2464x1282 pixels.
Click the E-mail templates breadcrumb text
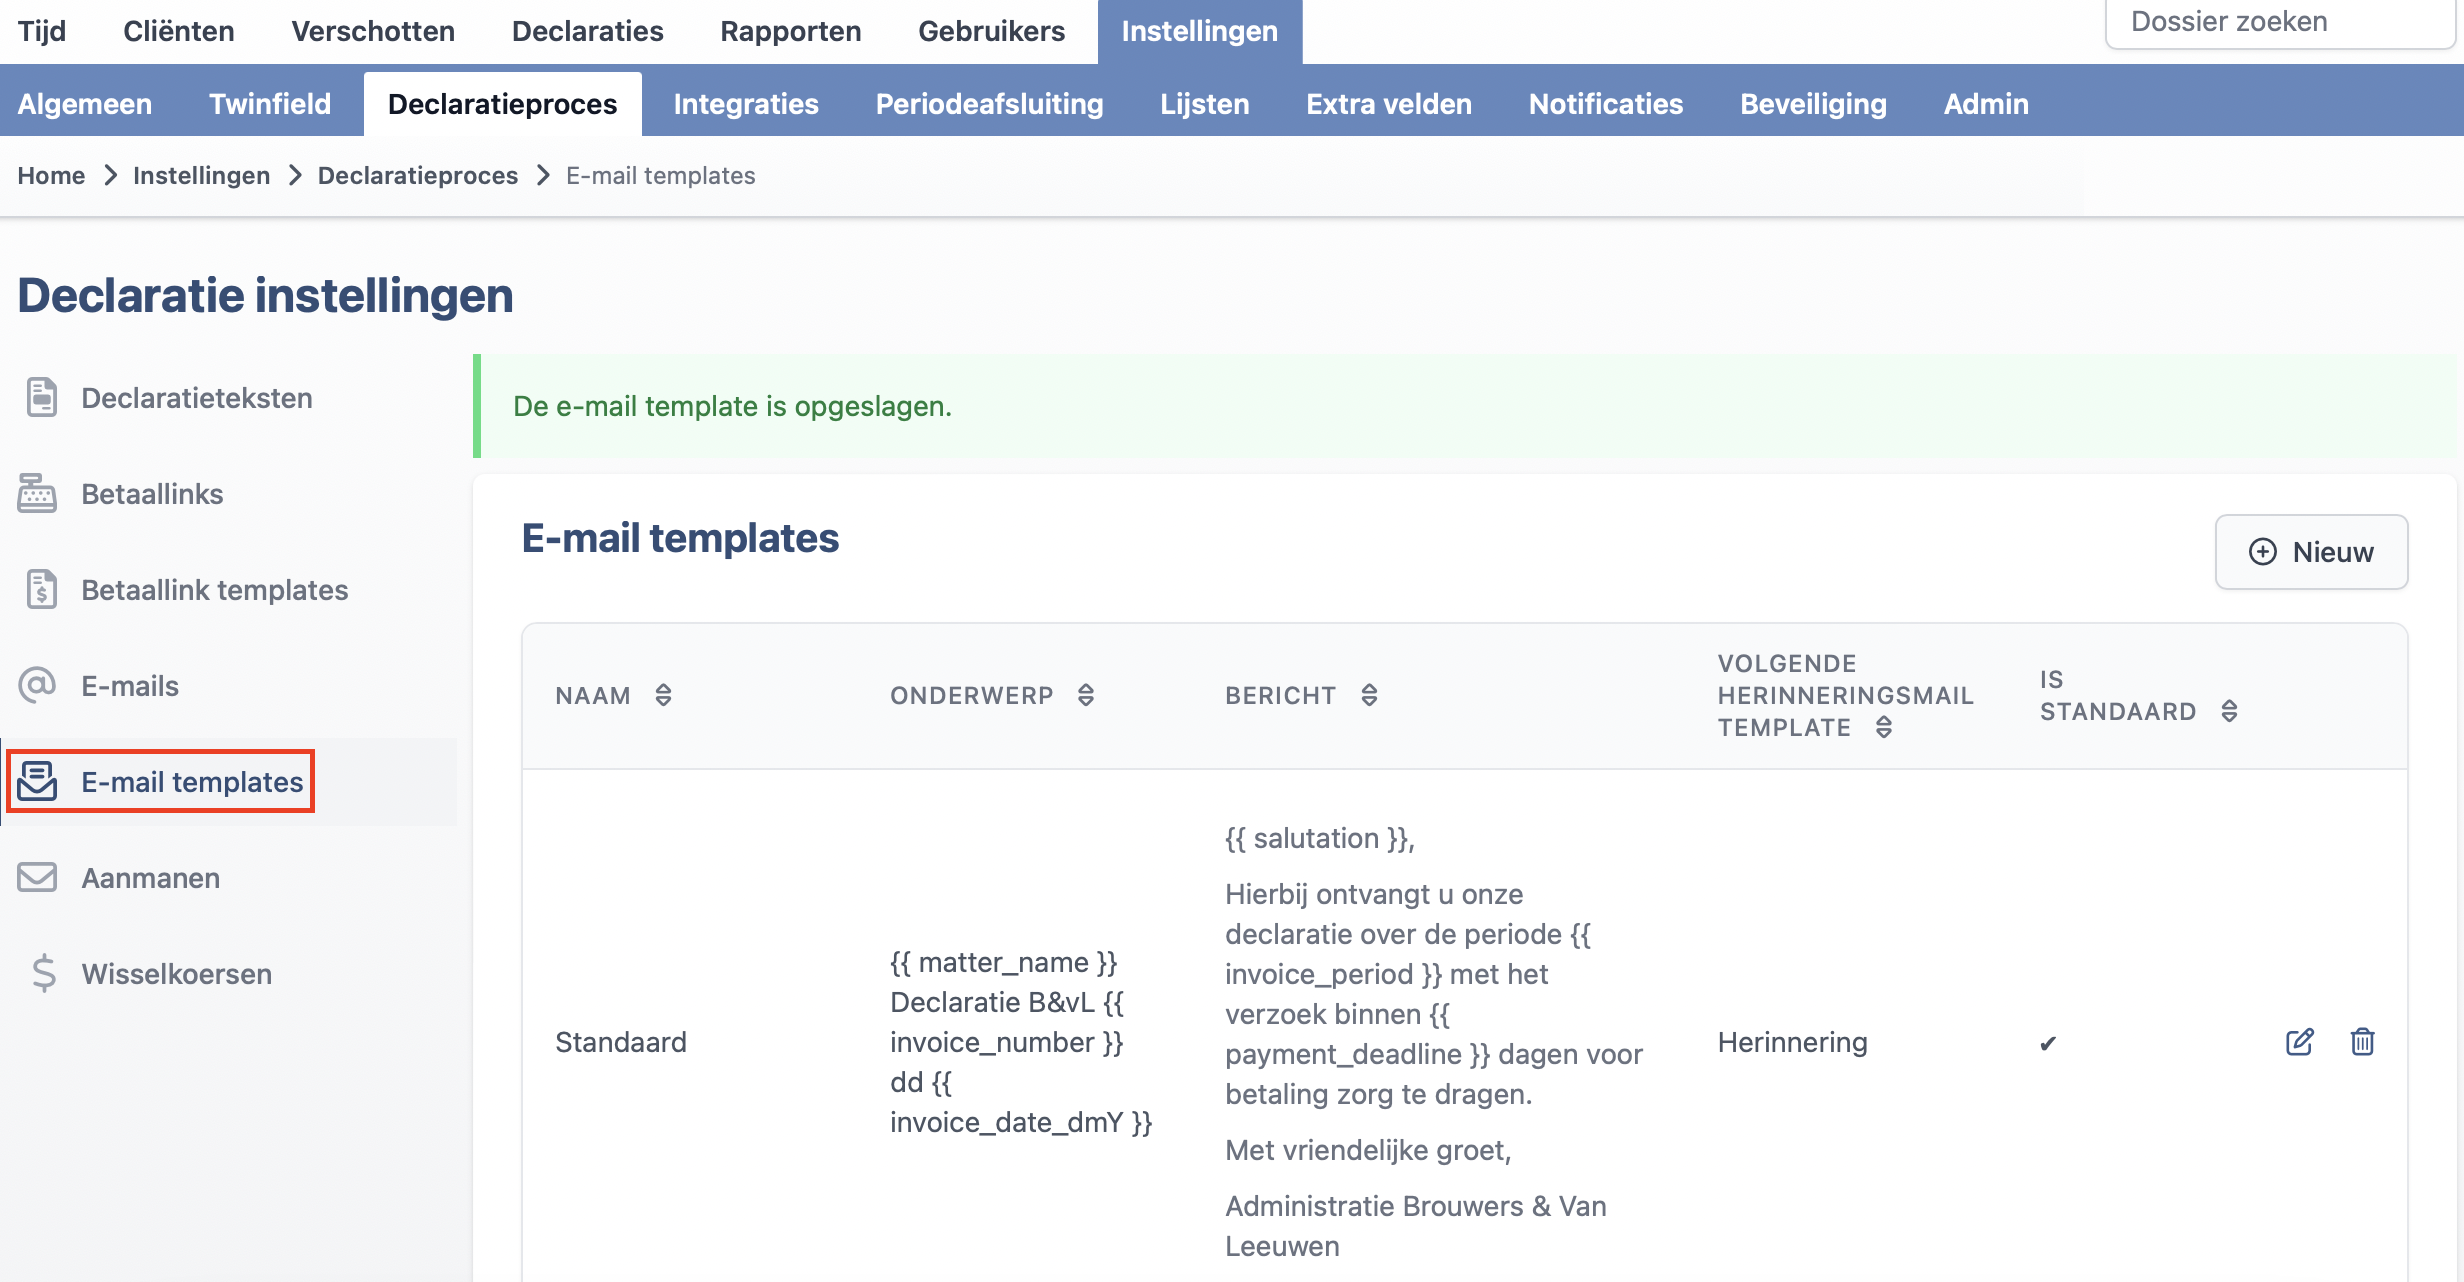[x=661, y=176]
